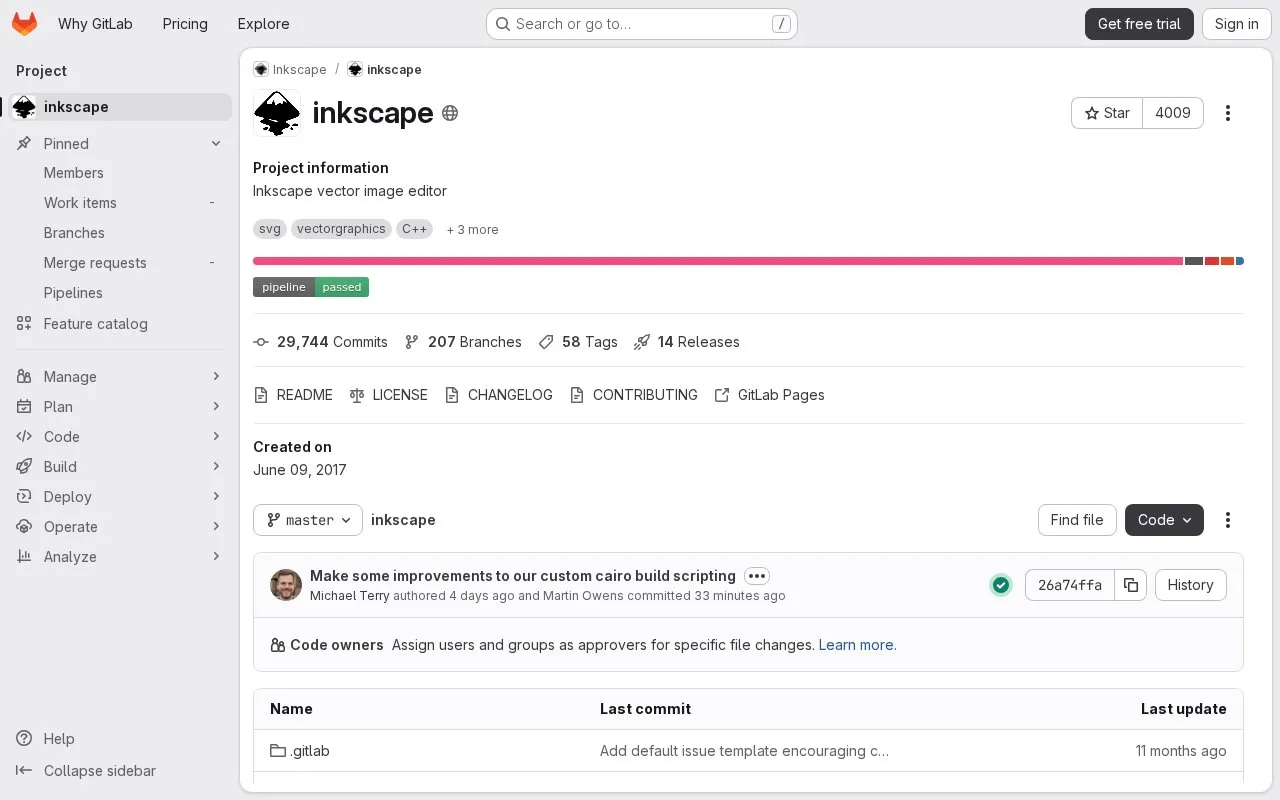Open the .gitlab folder

310,751
